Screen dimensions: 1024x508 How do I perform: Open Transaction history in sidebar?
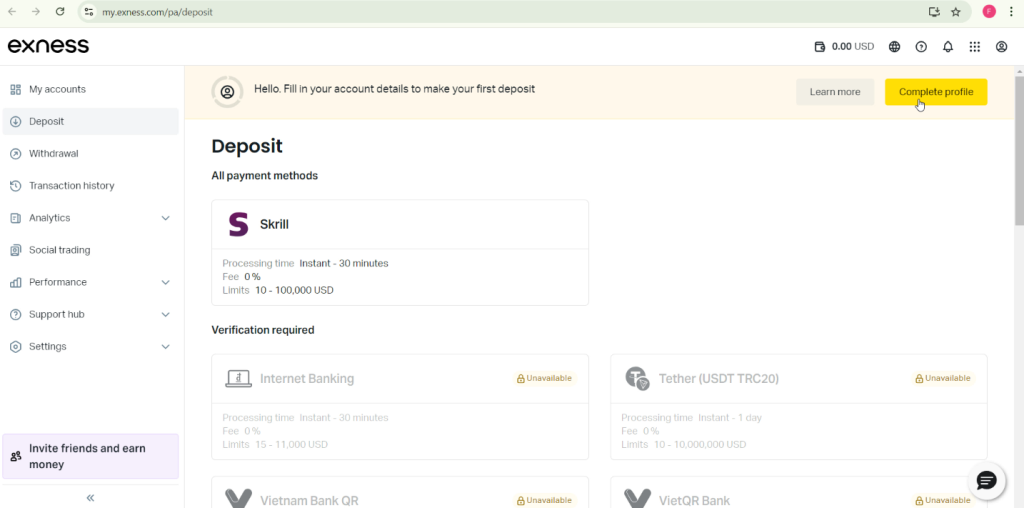coord(91,186)
